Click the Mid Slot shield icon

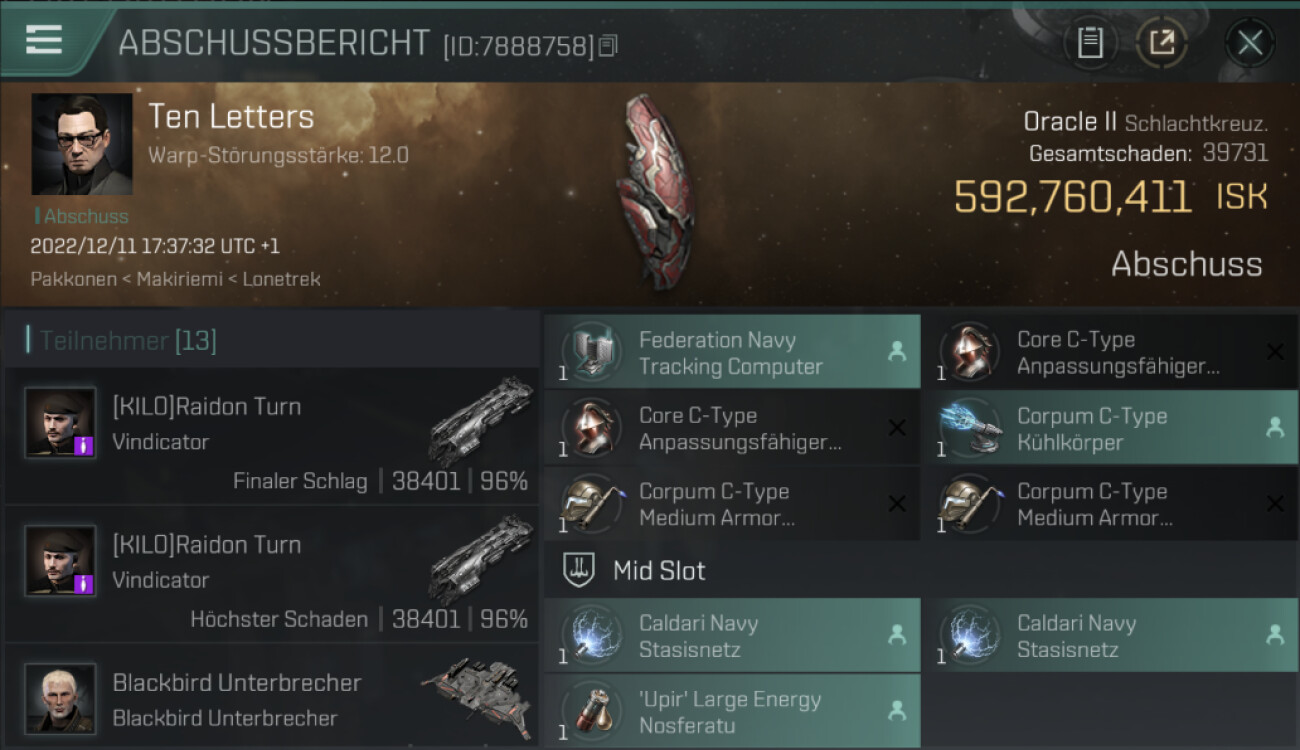(x=580, y=571)
